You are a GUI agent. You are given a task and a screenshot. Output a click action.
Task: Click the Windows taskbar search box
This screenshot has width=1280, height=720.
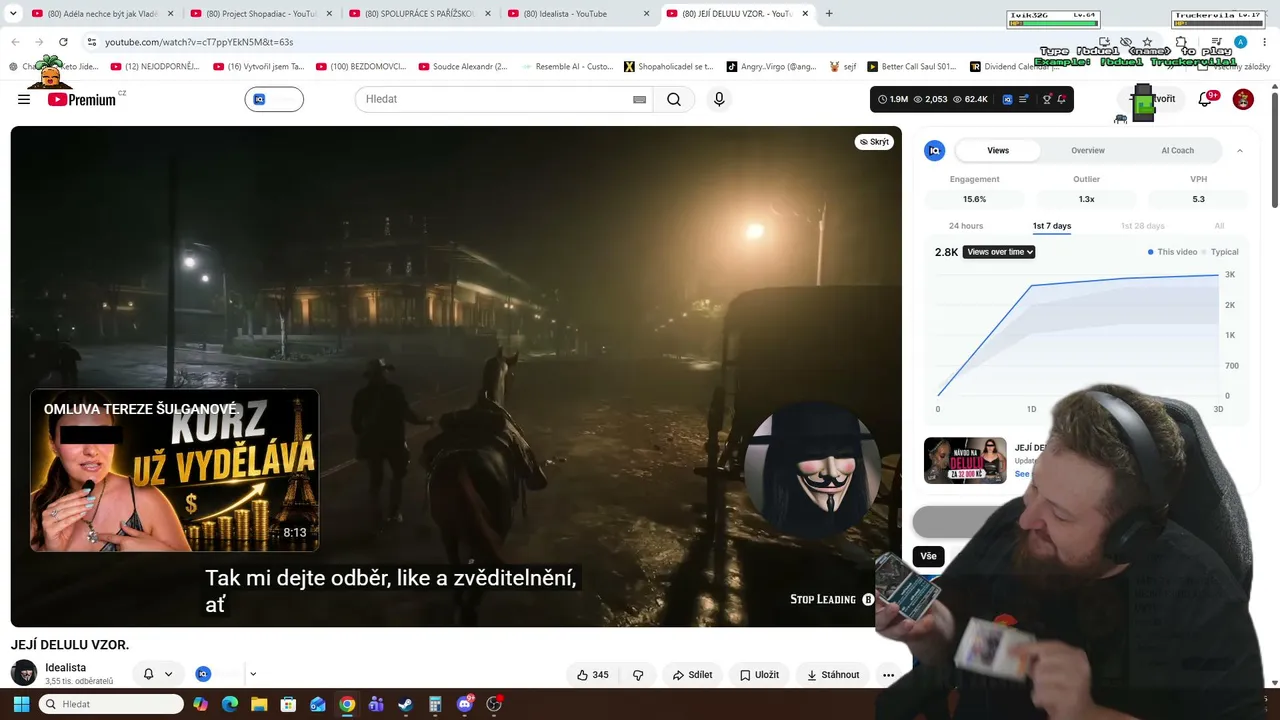tap(111, 704)
